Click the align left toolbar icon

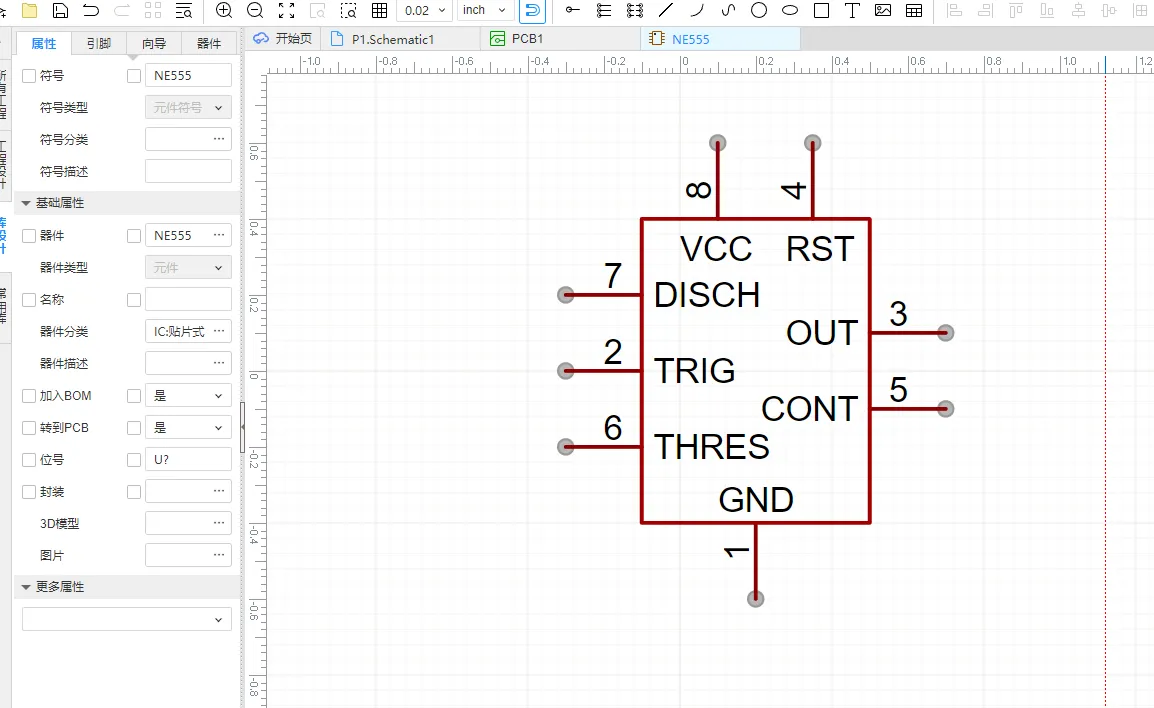(954, 10)
